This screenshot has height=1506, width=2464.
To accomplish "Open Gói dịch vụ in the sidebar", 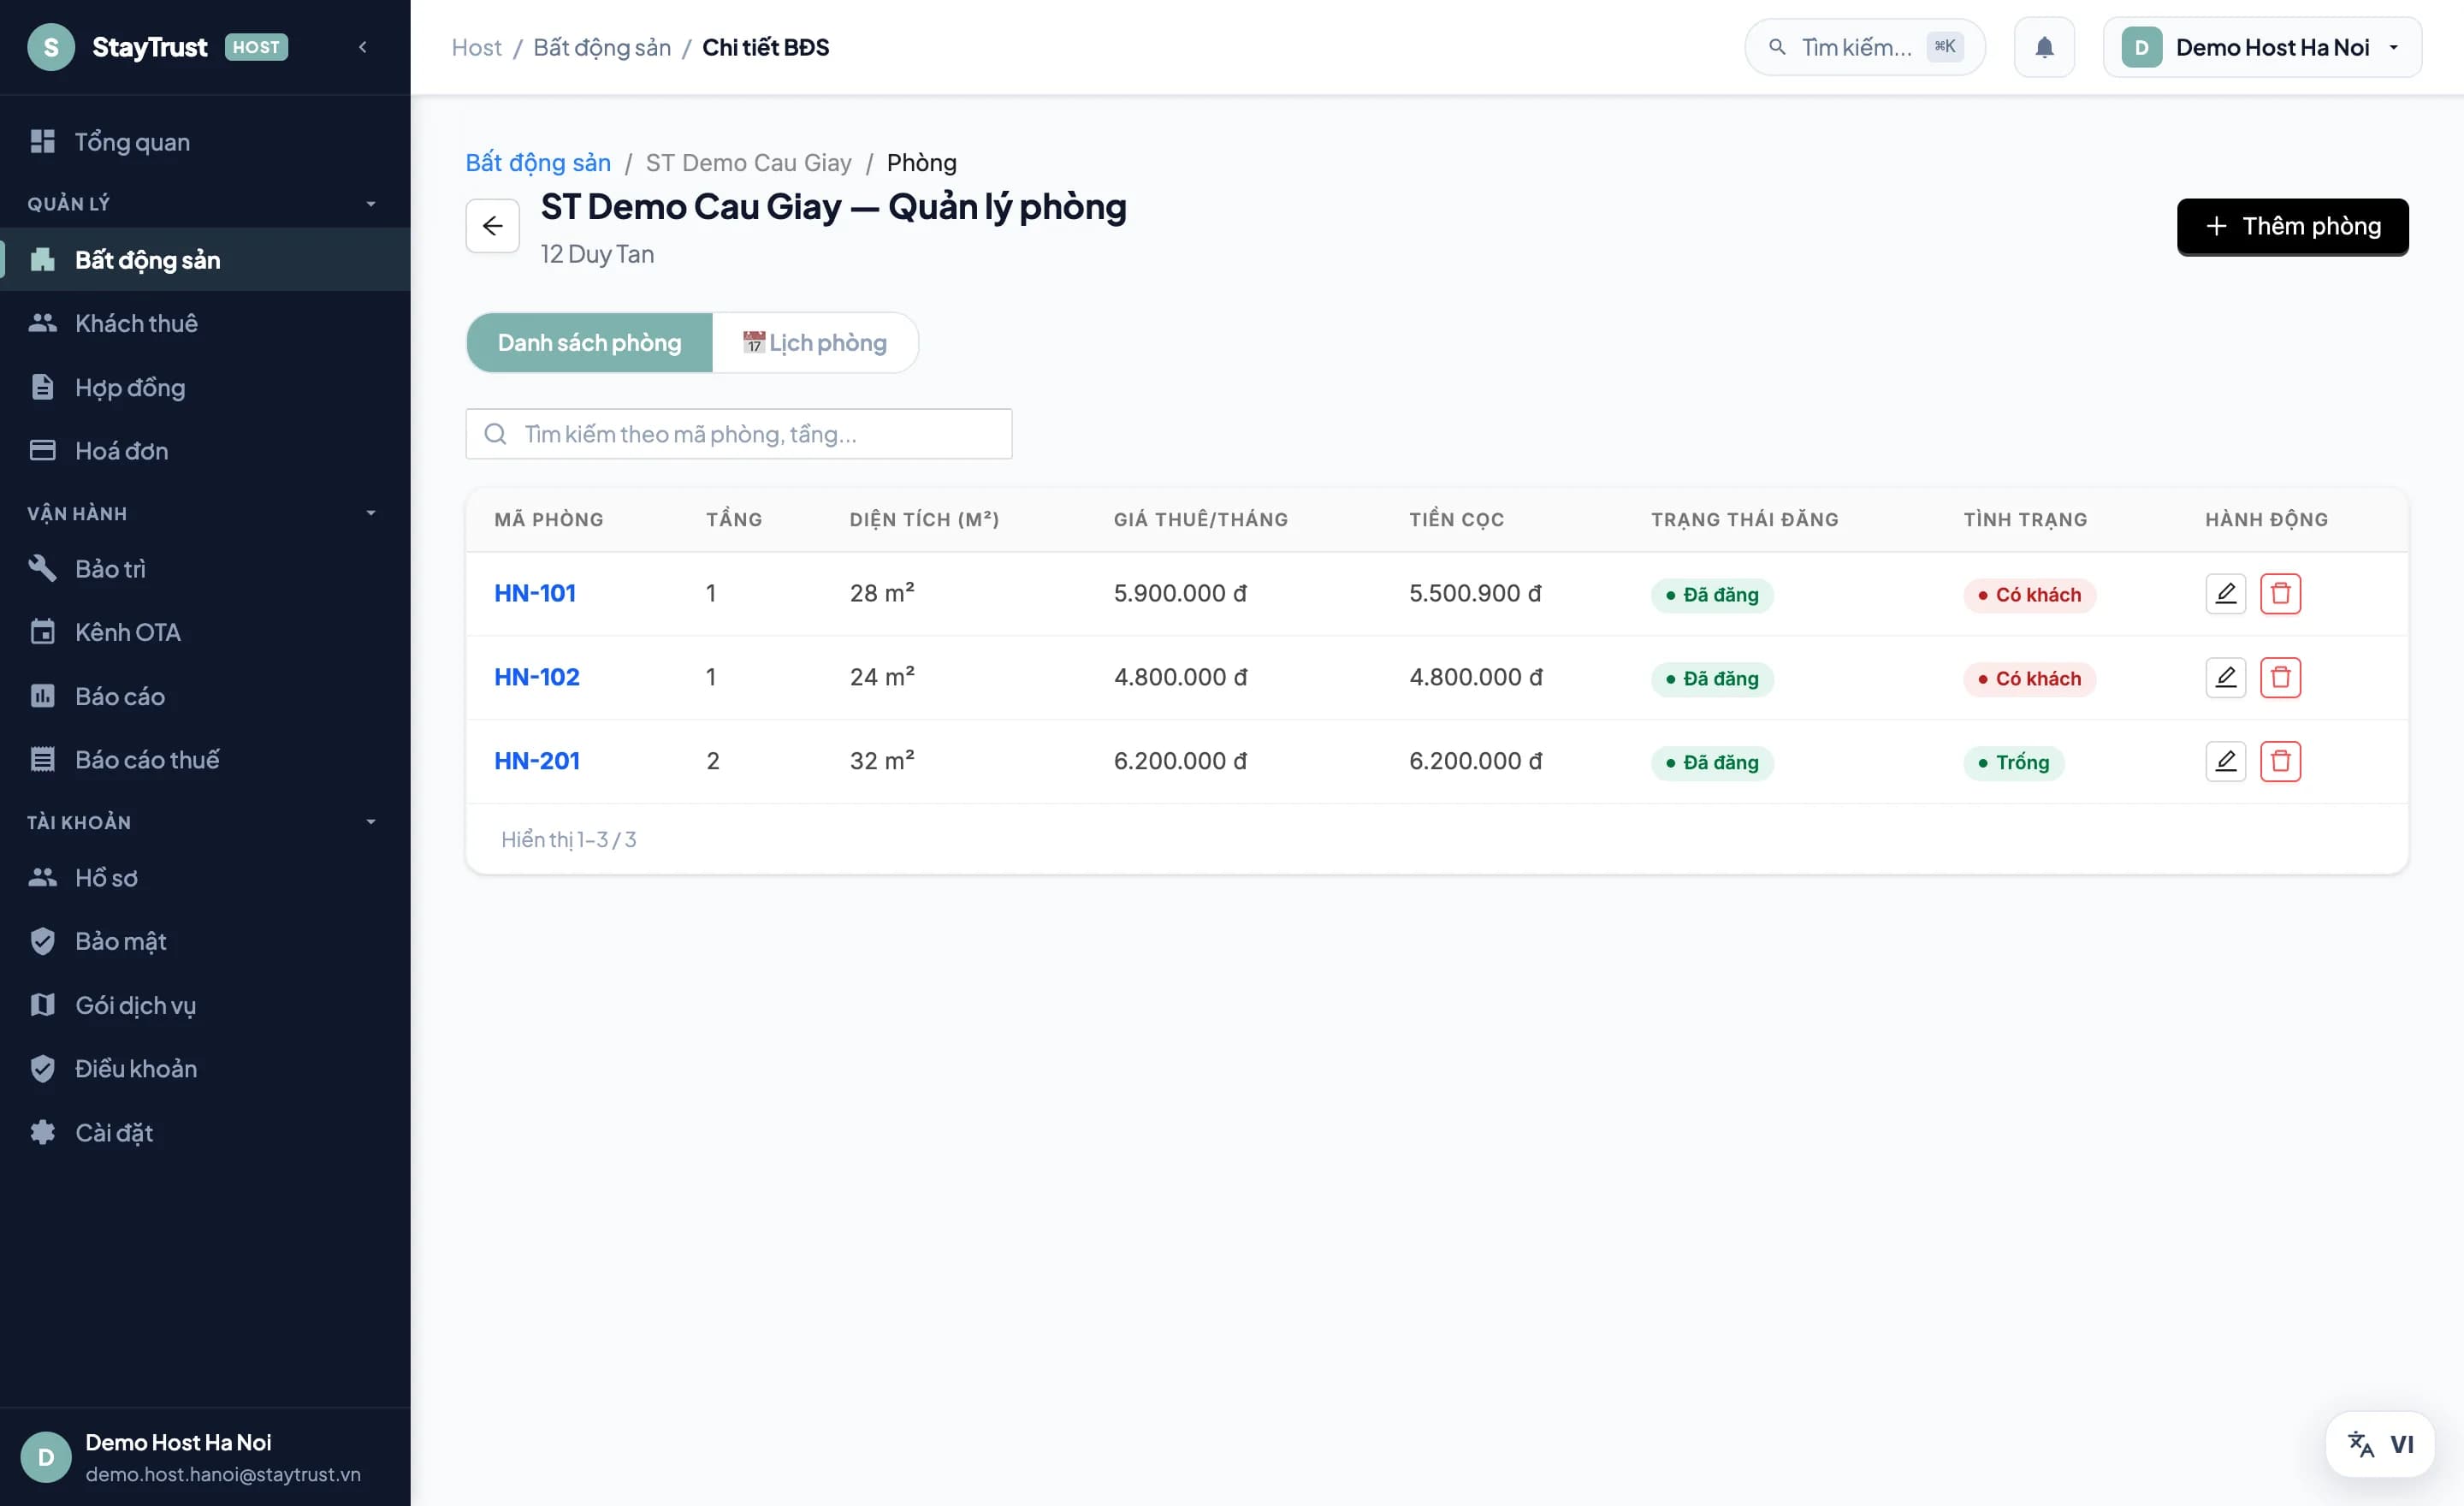I will (205, 1005).
